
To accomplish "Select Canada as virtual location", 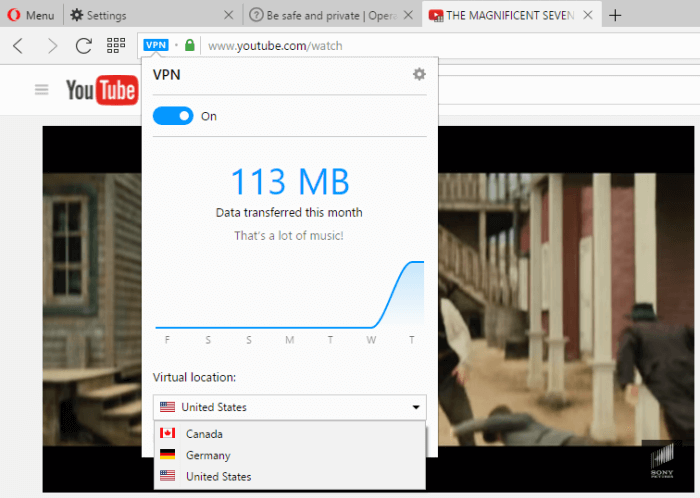I will (290, 434).
